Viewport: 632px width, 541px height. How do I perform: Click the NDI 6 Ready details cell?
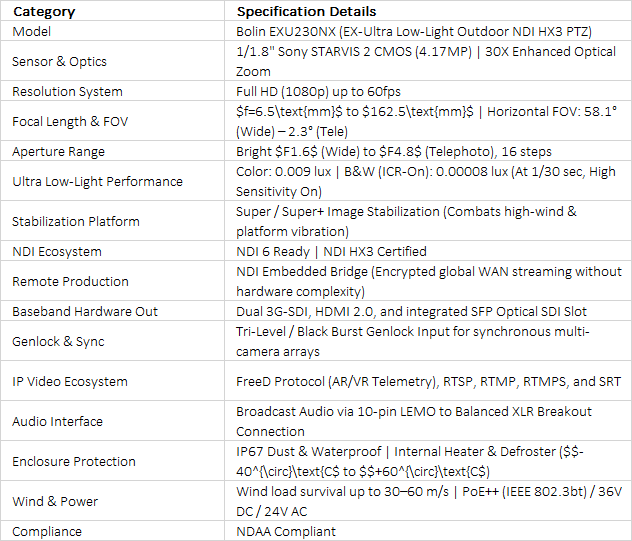[x=428, y=251]
